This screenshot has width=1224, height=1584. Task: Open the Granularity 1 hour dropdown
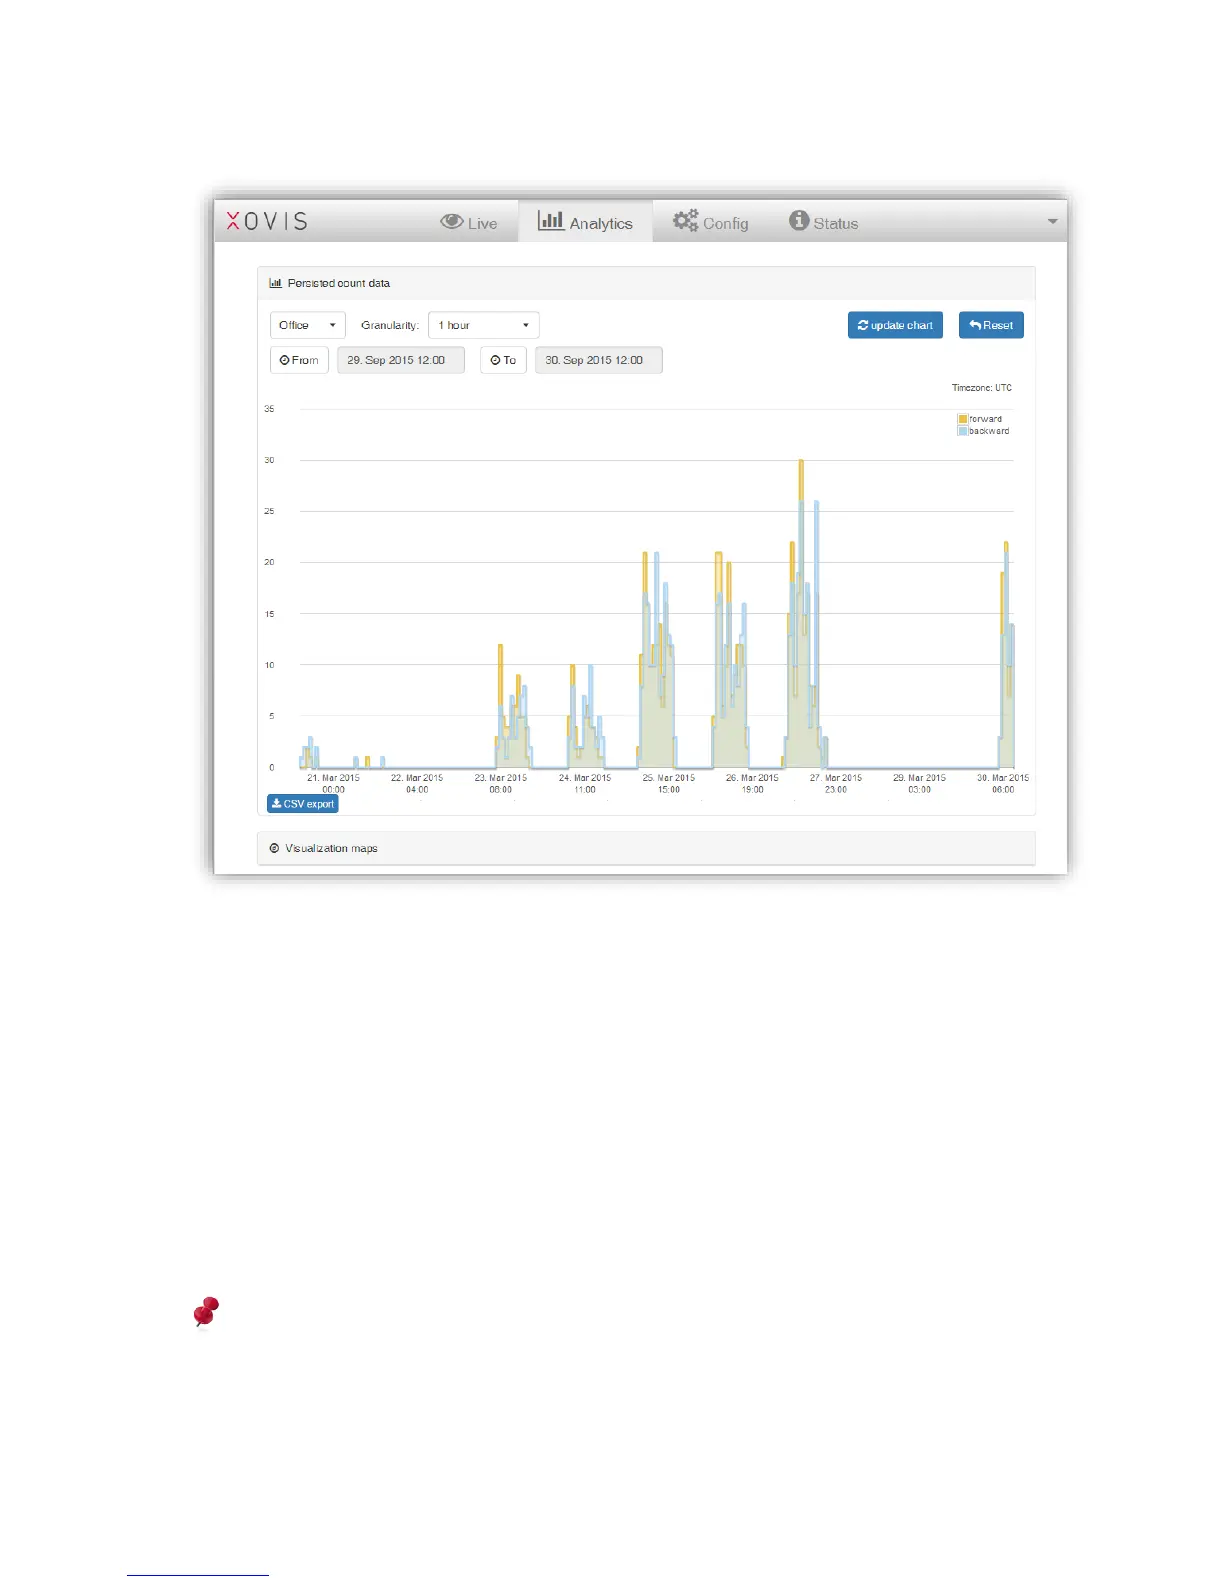[483, 325]
